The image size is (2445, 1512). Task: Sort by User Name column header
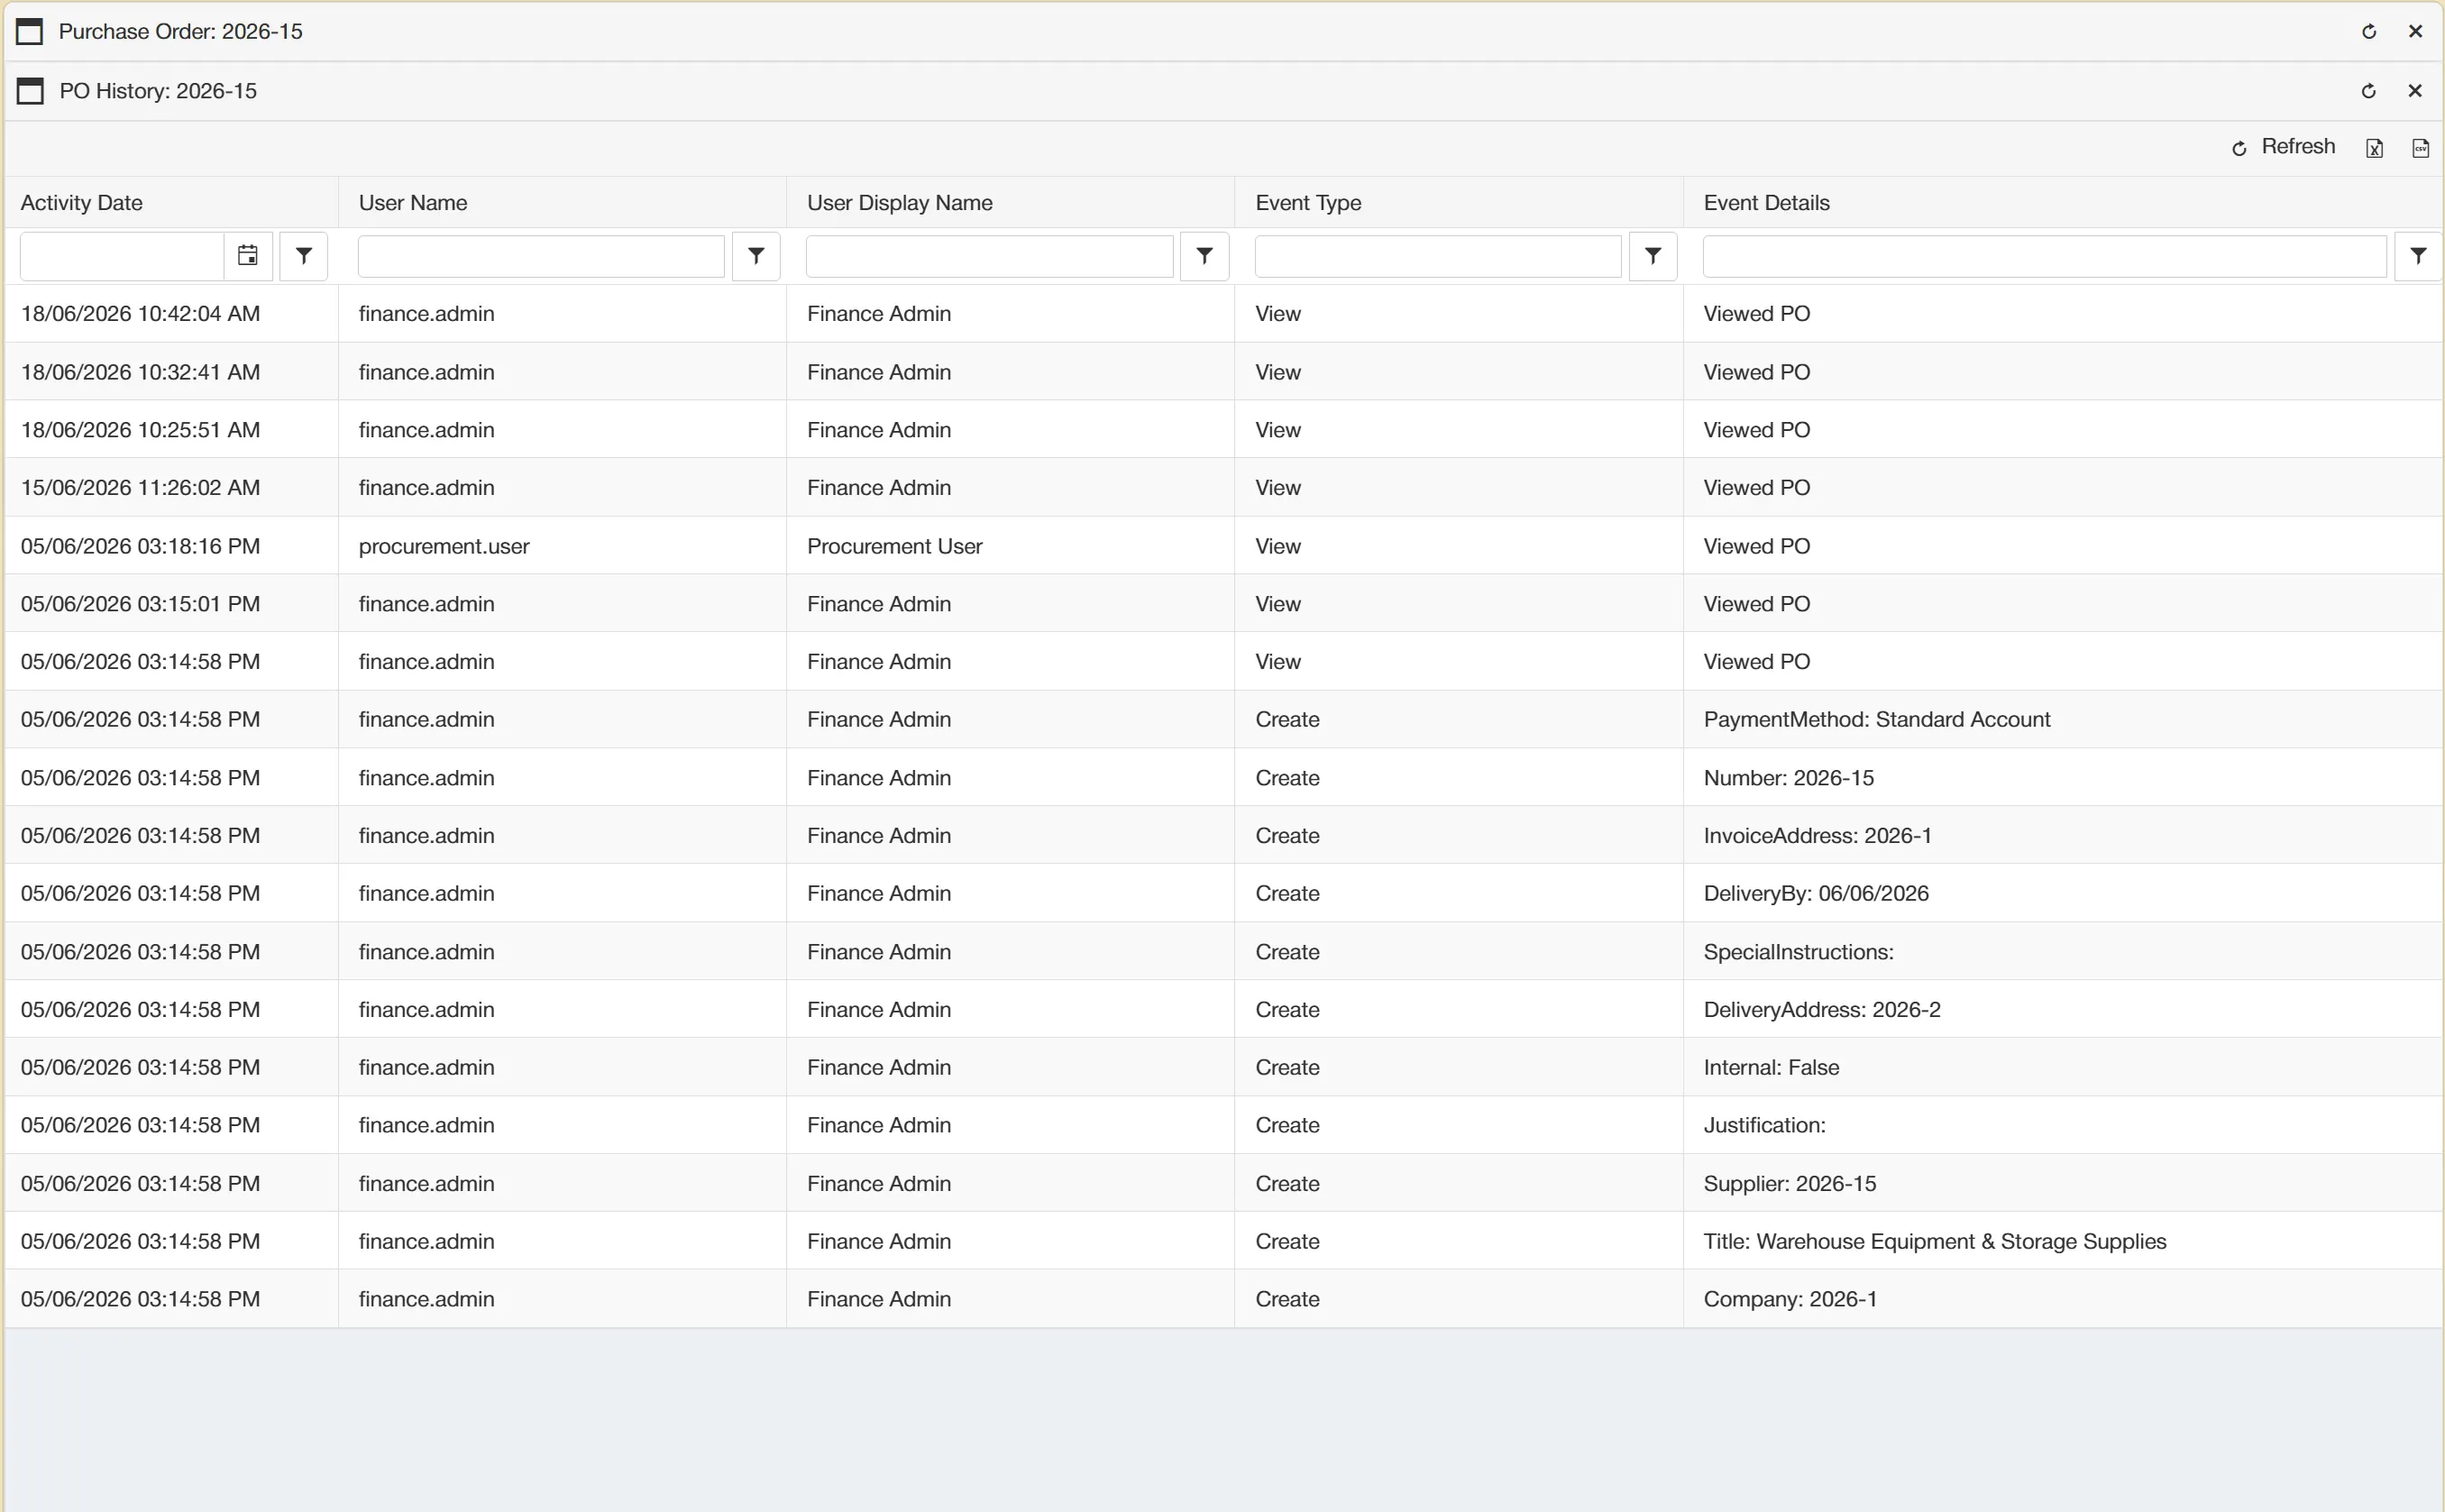413,203
